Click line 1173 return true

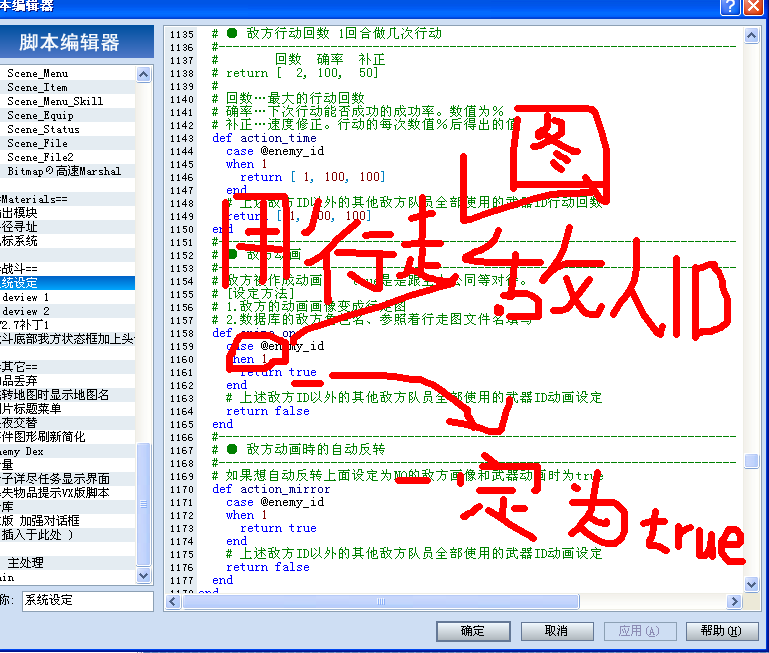click(278, 528)
